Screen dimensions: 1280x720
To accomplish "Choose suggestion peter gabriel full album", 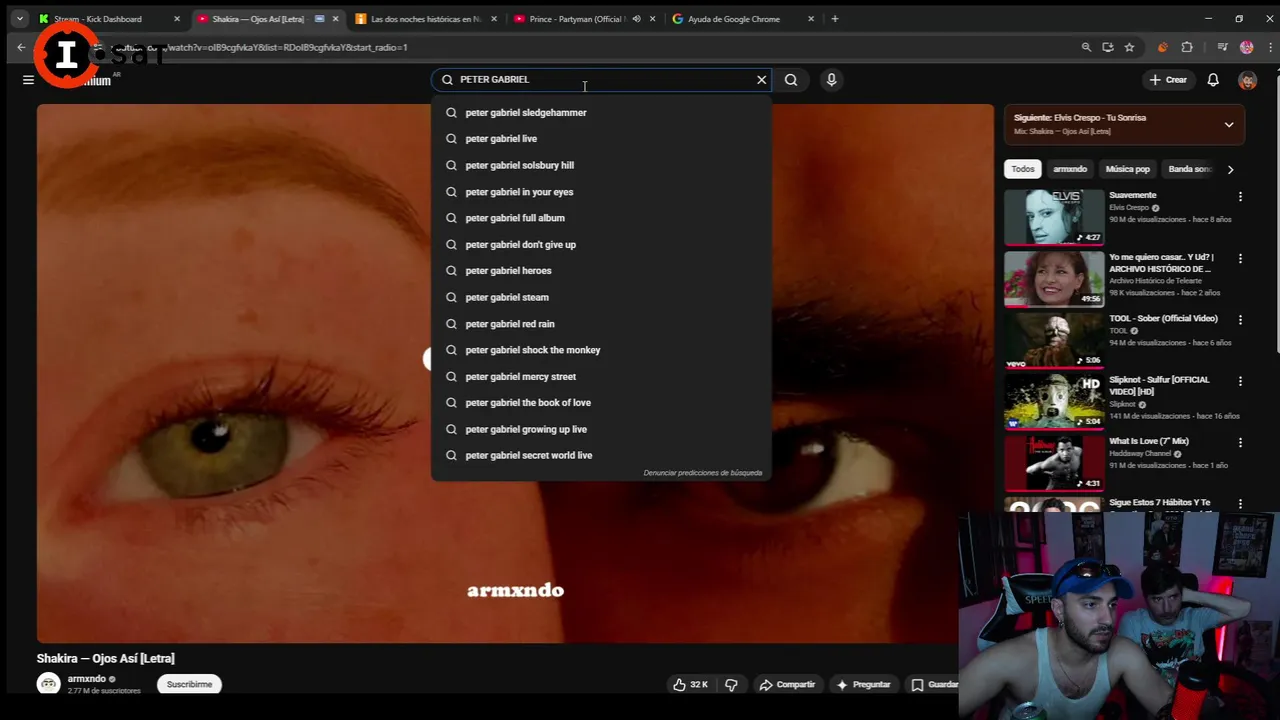I will pyautogui.click(x=601, y=217).
